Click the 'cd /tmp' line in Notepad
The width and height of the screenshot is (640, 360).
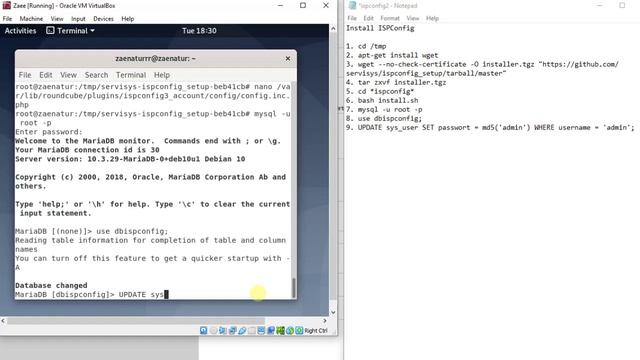pos(366,46)
